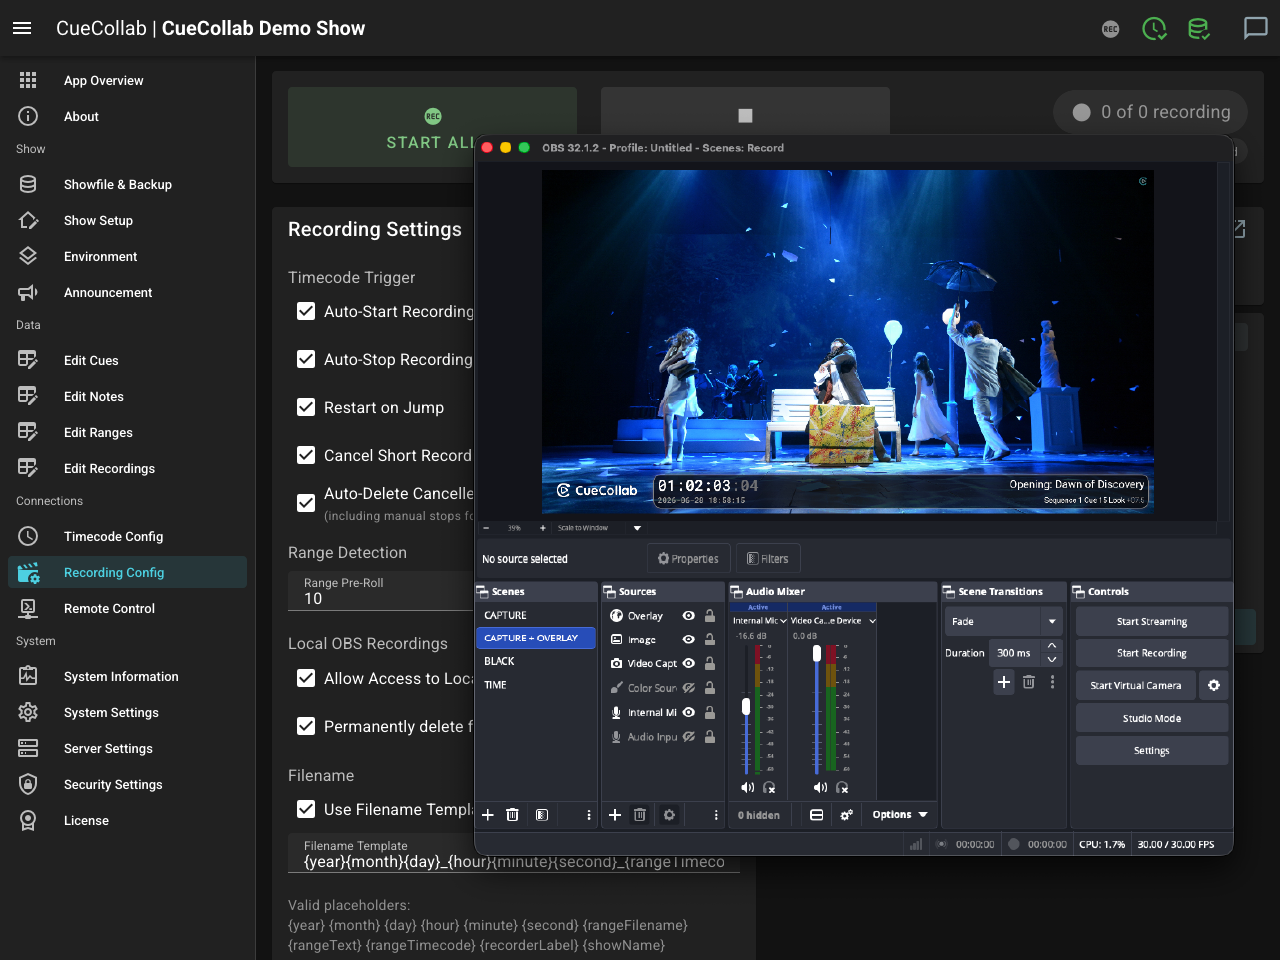Screen dimensions: 1280x960
Task: Hide the Overlay source eye icon
Action: tap(689, 616)
